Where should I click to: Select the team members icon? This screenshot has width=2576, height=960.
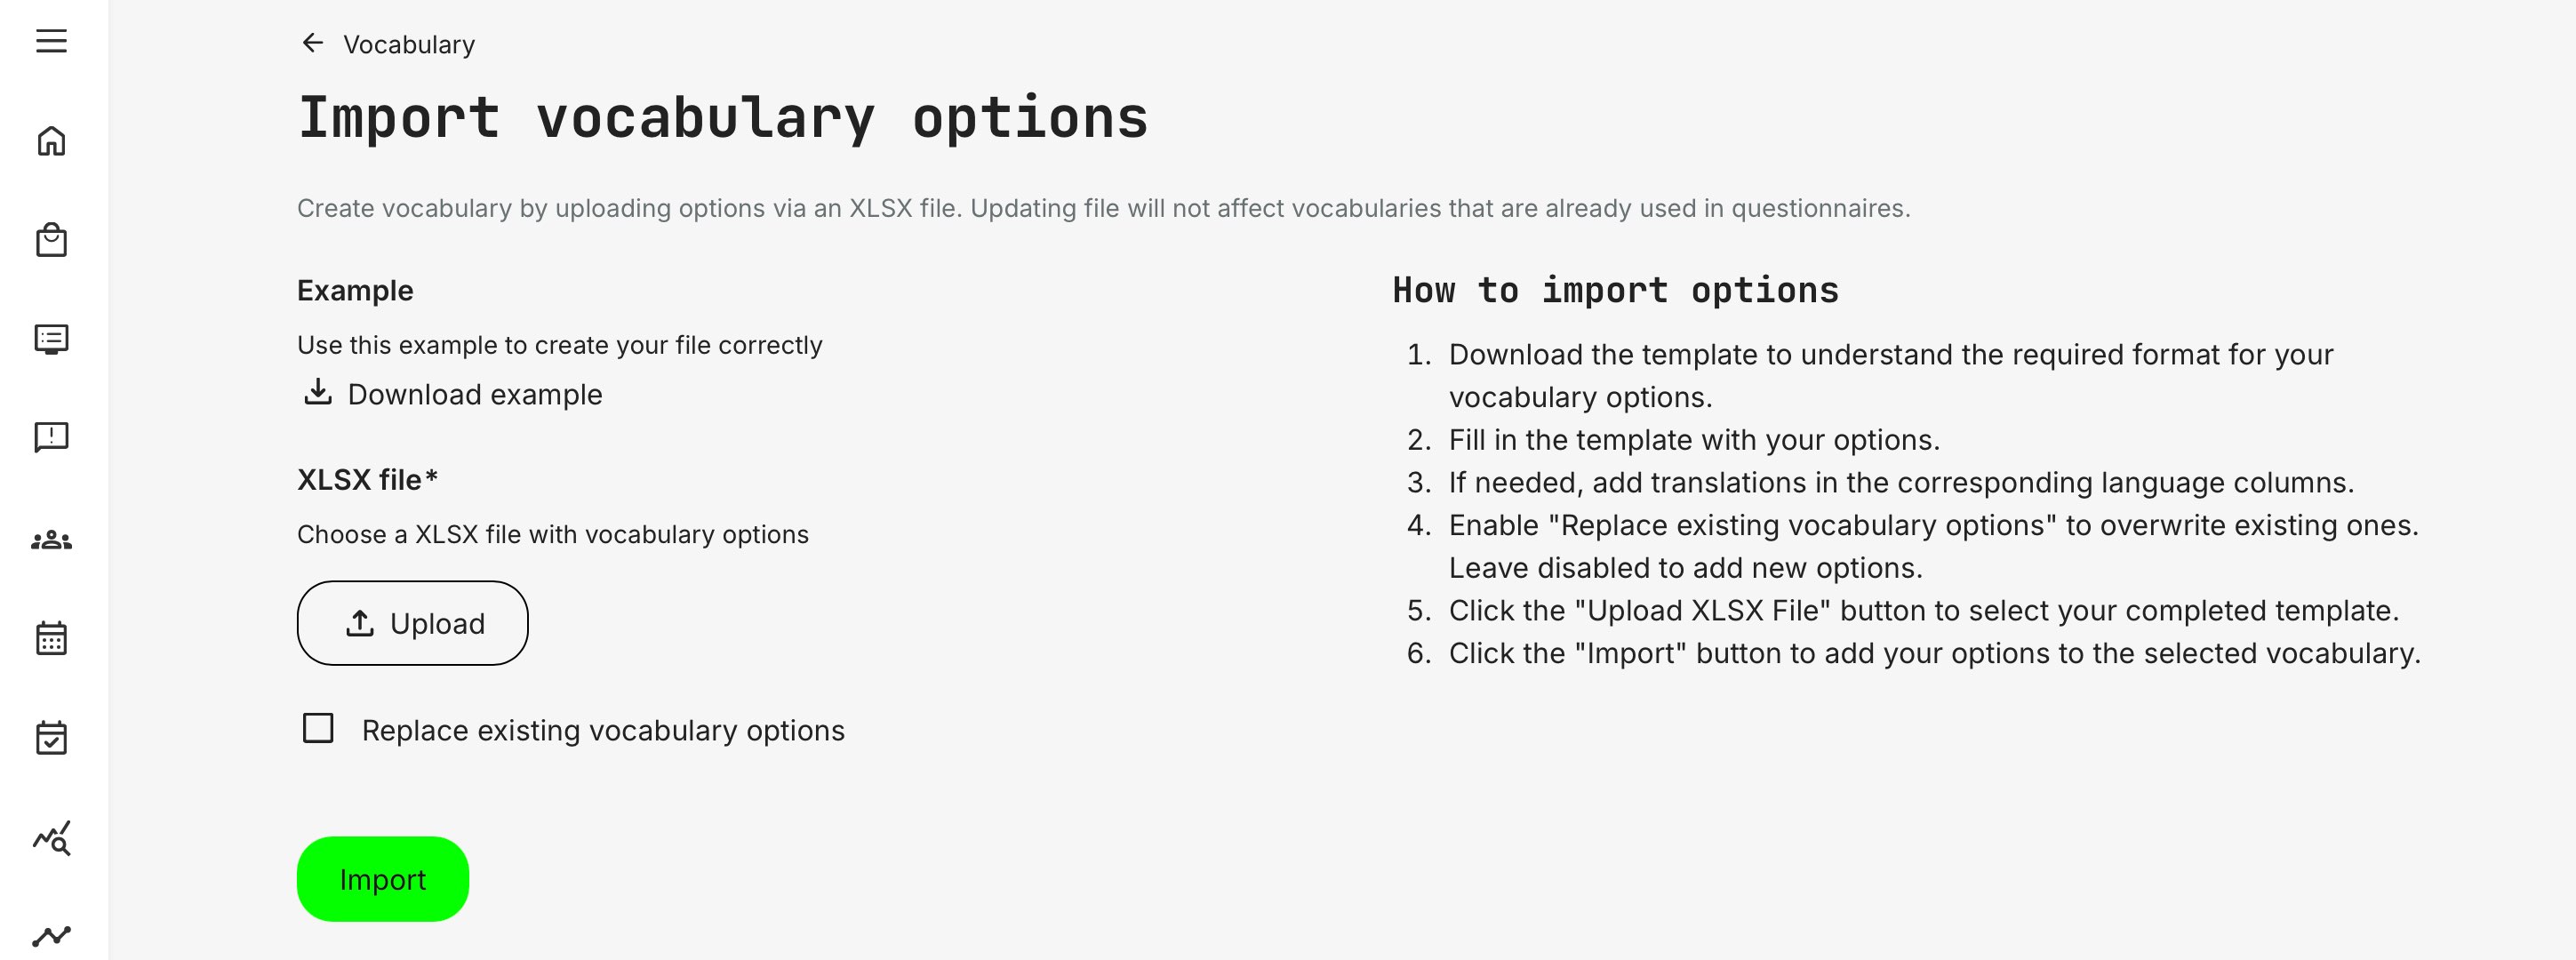52,538
